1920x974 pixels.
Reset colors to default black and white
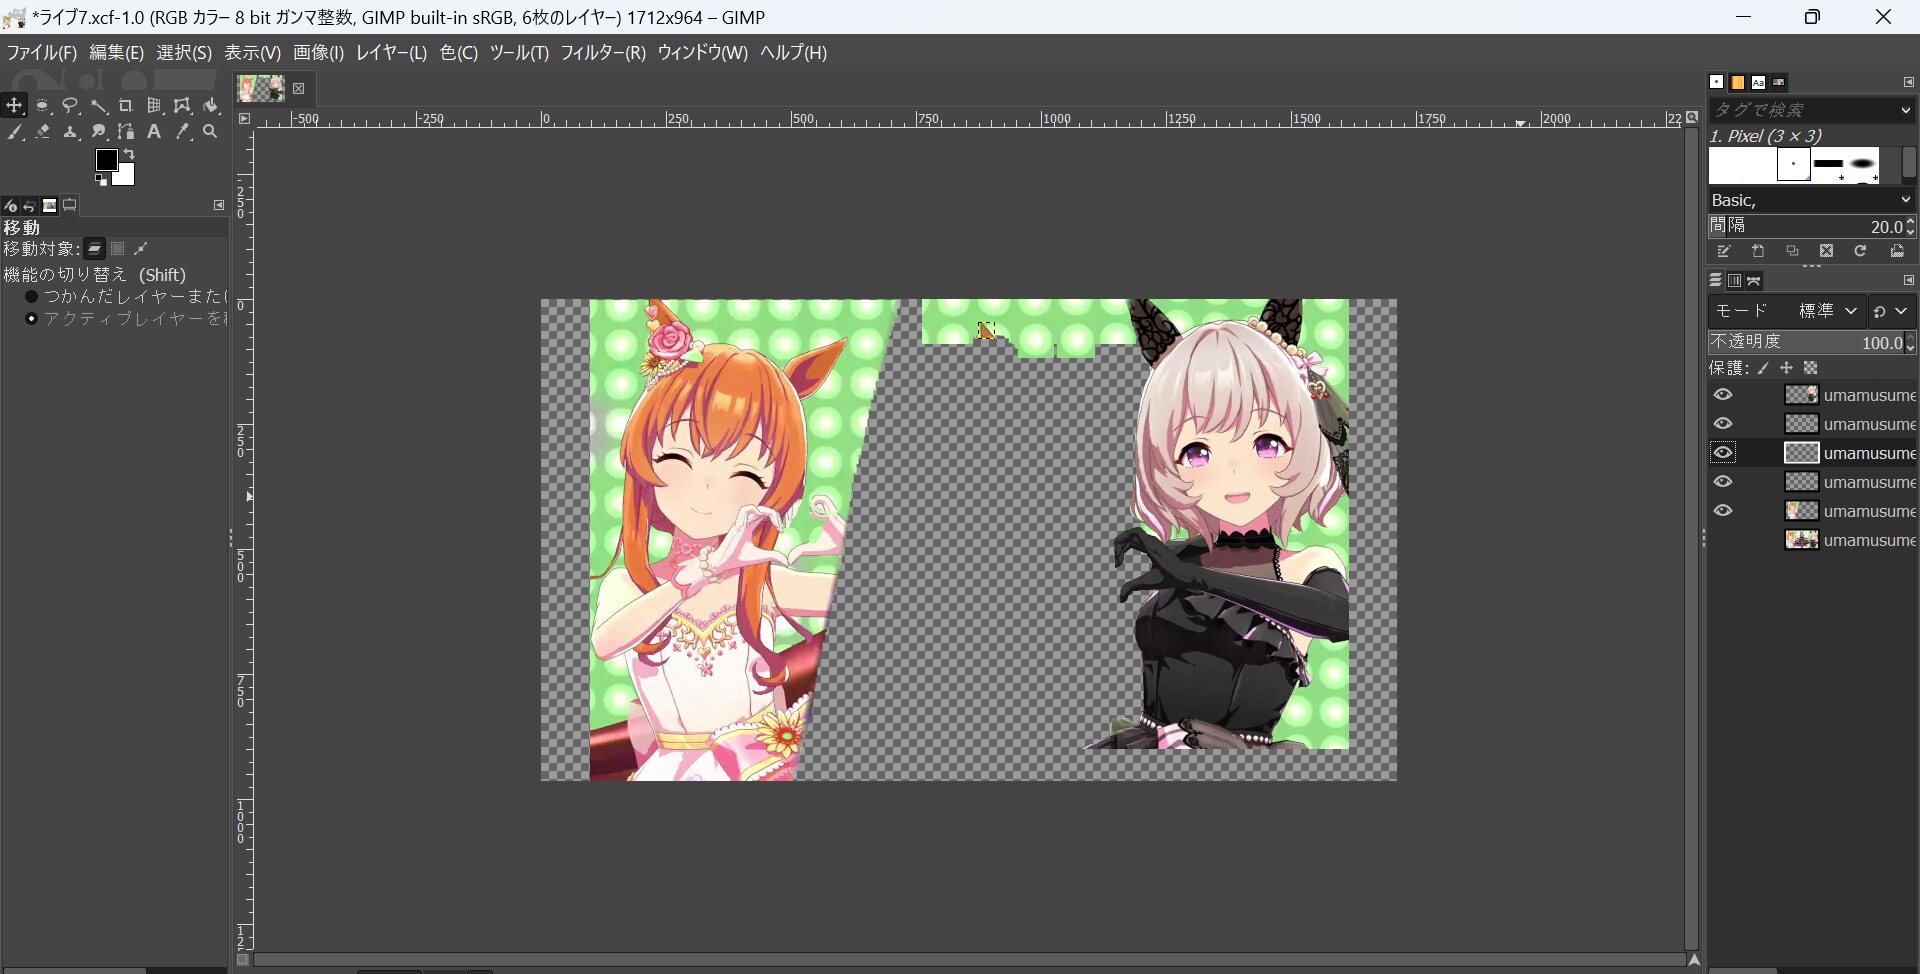101,180
